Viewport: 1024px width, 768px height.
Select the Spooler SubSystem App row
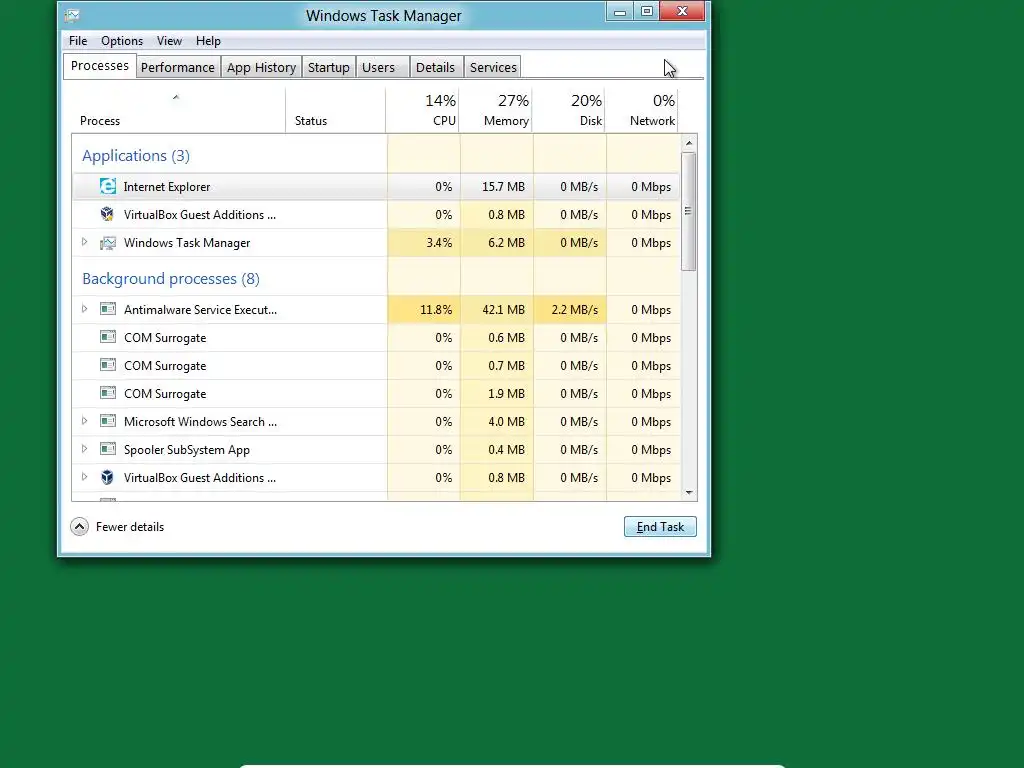click(x=376, y=450)
